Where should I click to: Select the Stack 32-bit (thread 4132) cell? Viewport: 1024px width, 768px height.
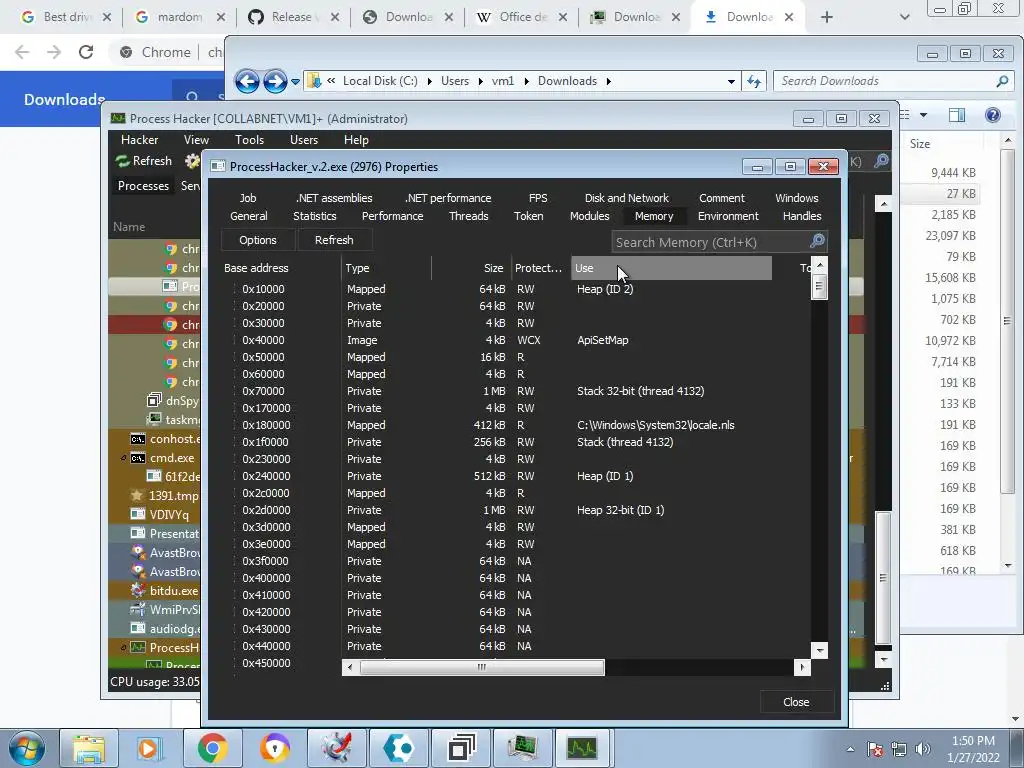640,391
